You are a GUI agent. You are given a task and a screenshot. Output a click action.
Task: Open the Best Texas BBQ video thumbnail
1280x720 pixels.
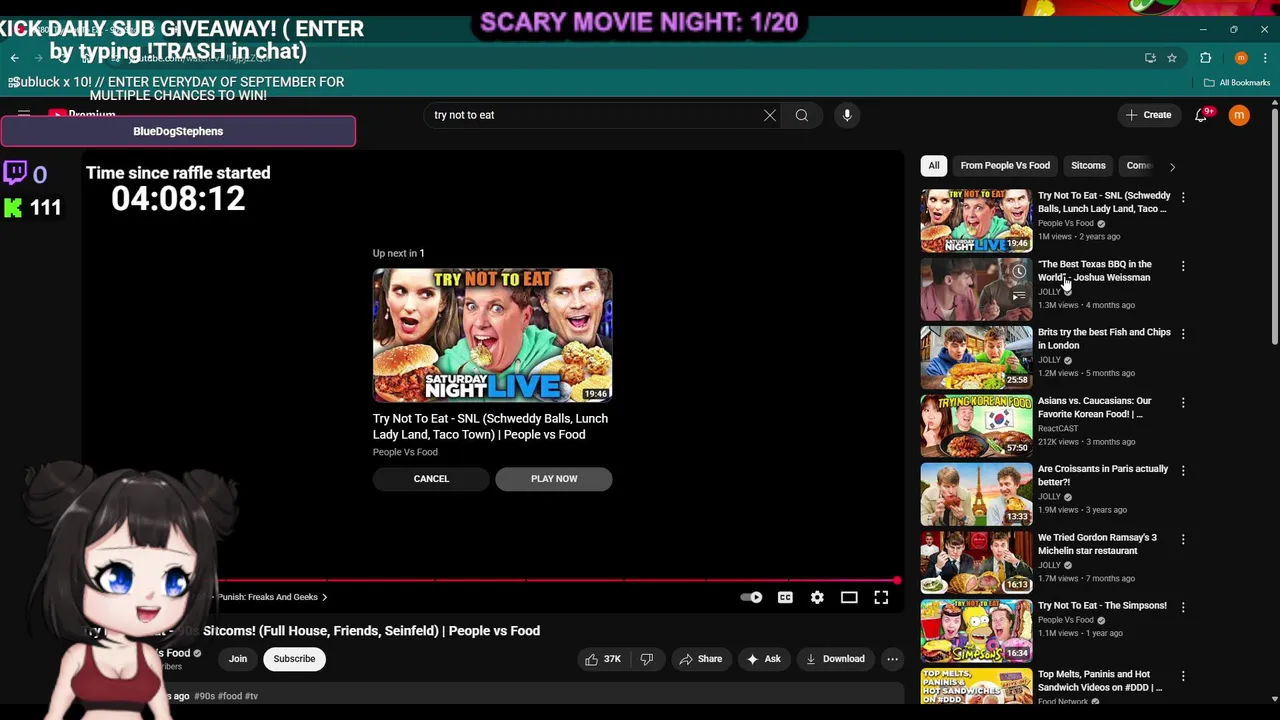pos(976,289)
